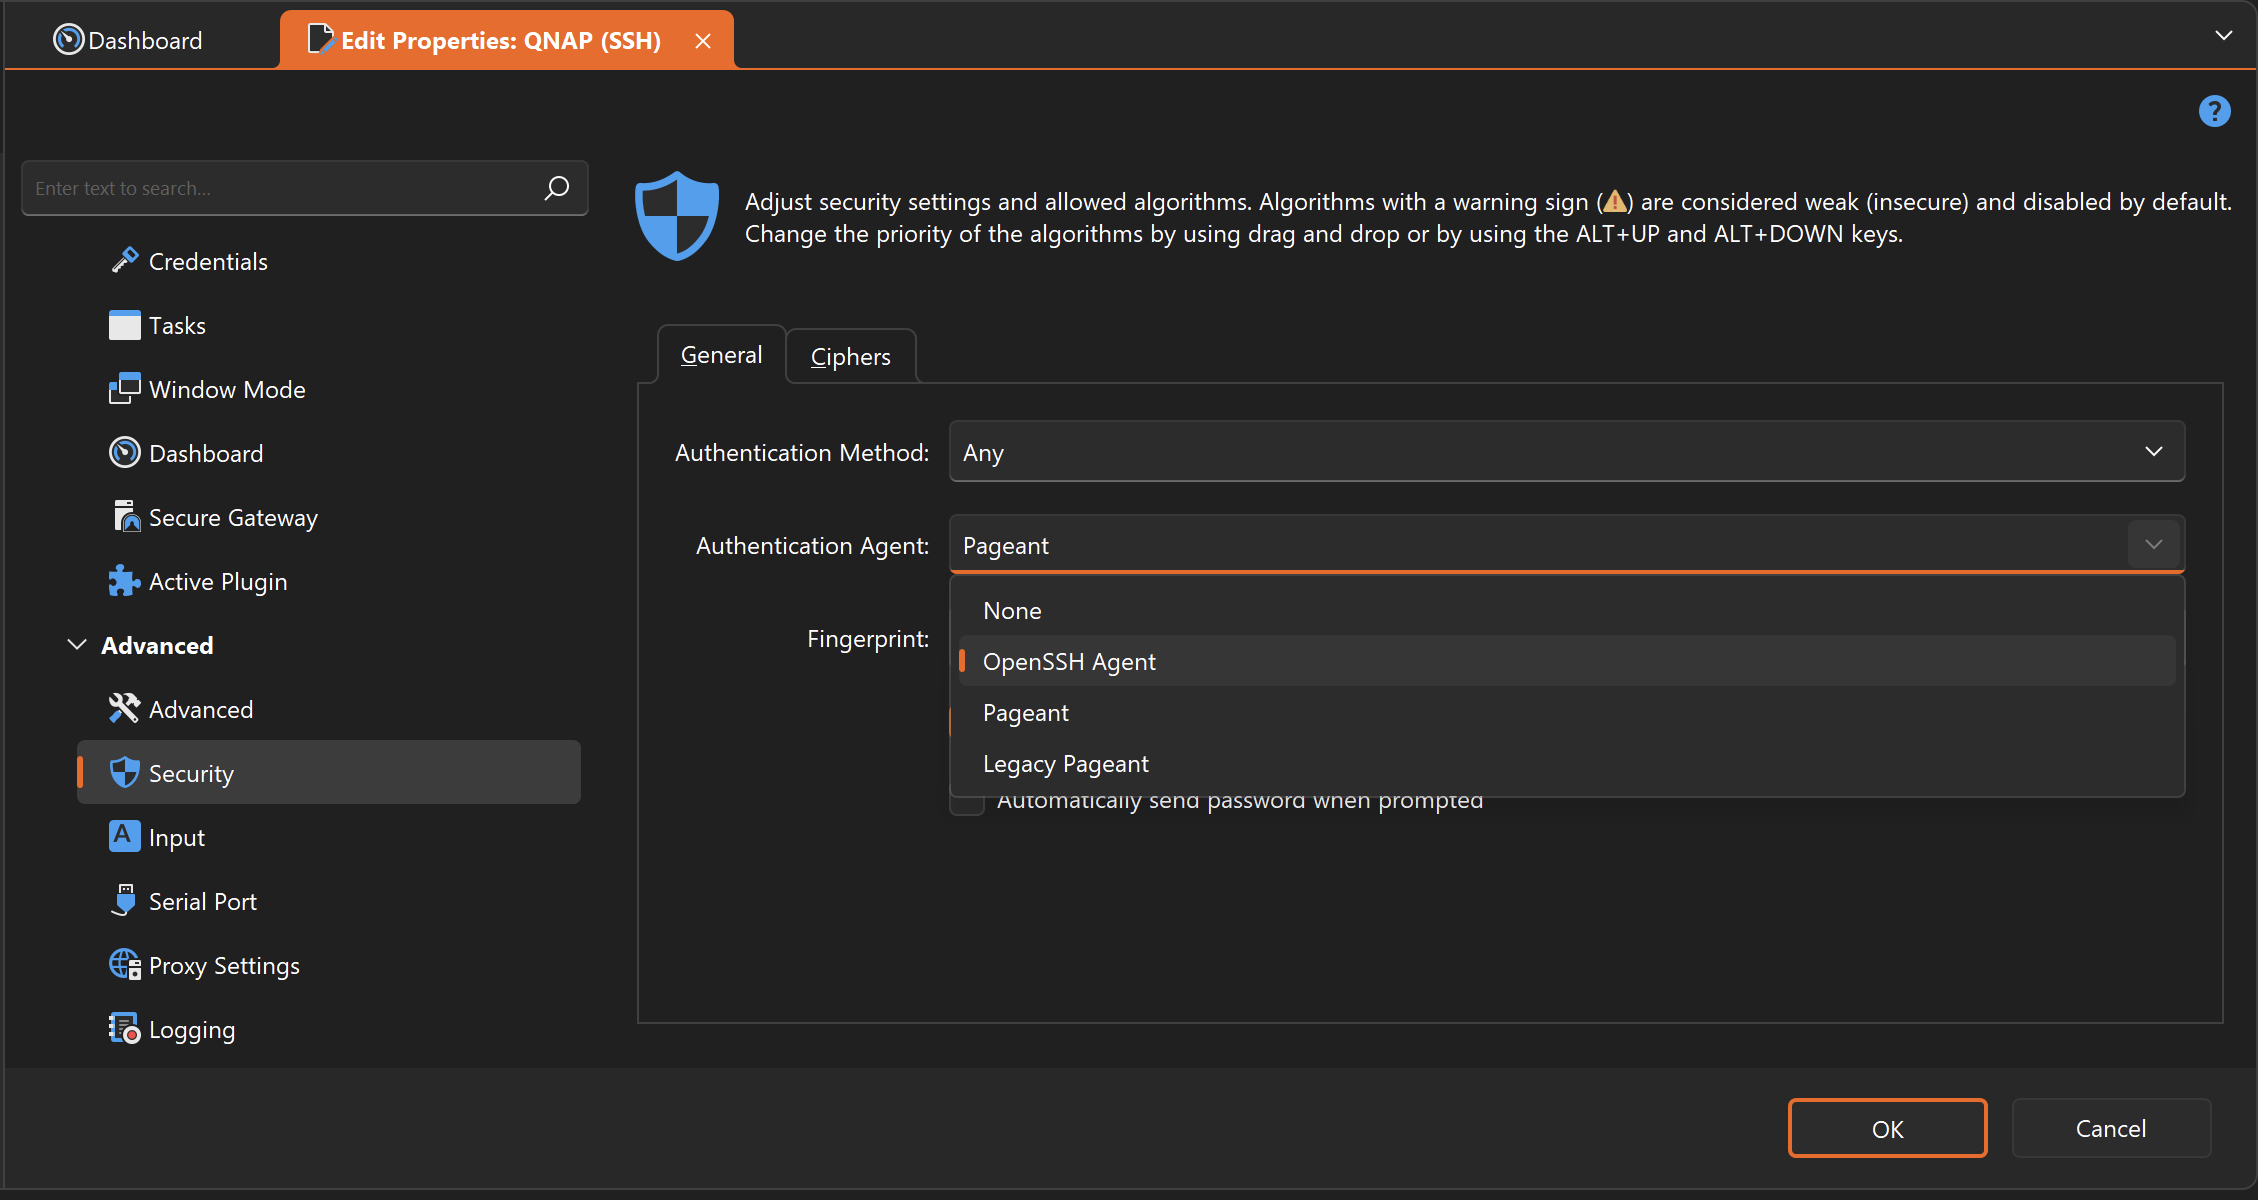Switch to the Ciphers tab

[850, 357]
